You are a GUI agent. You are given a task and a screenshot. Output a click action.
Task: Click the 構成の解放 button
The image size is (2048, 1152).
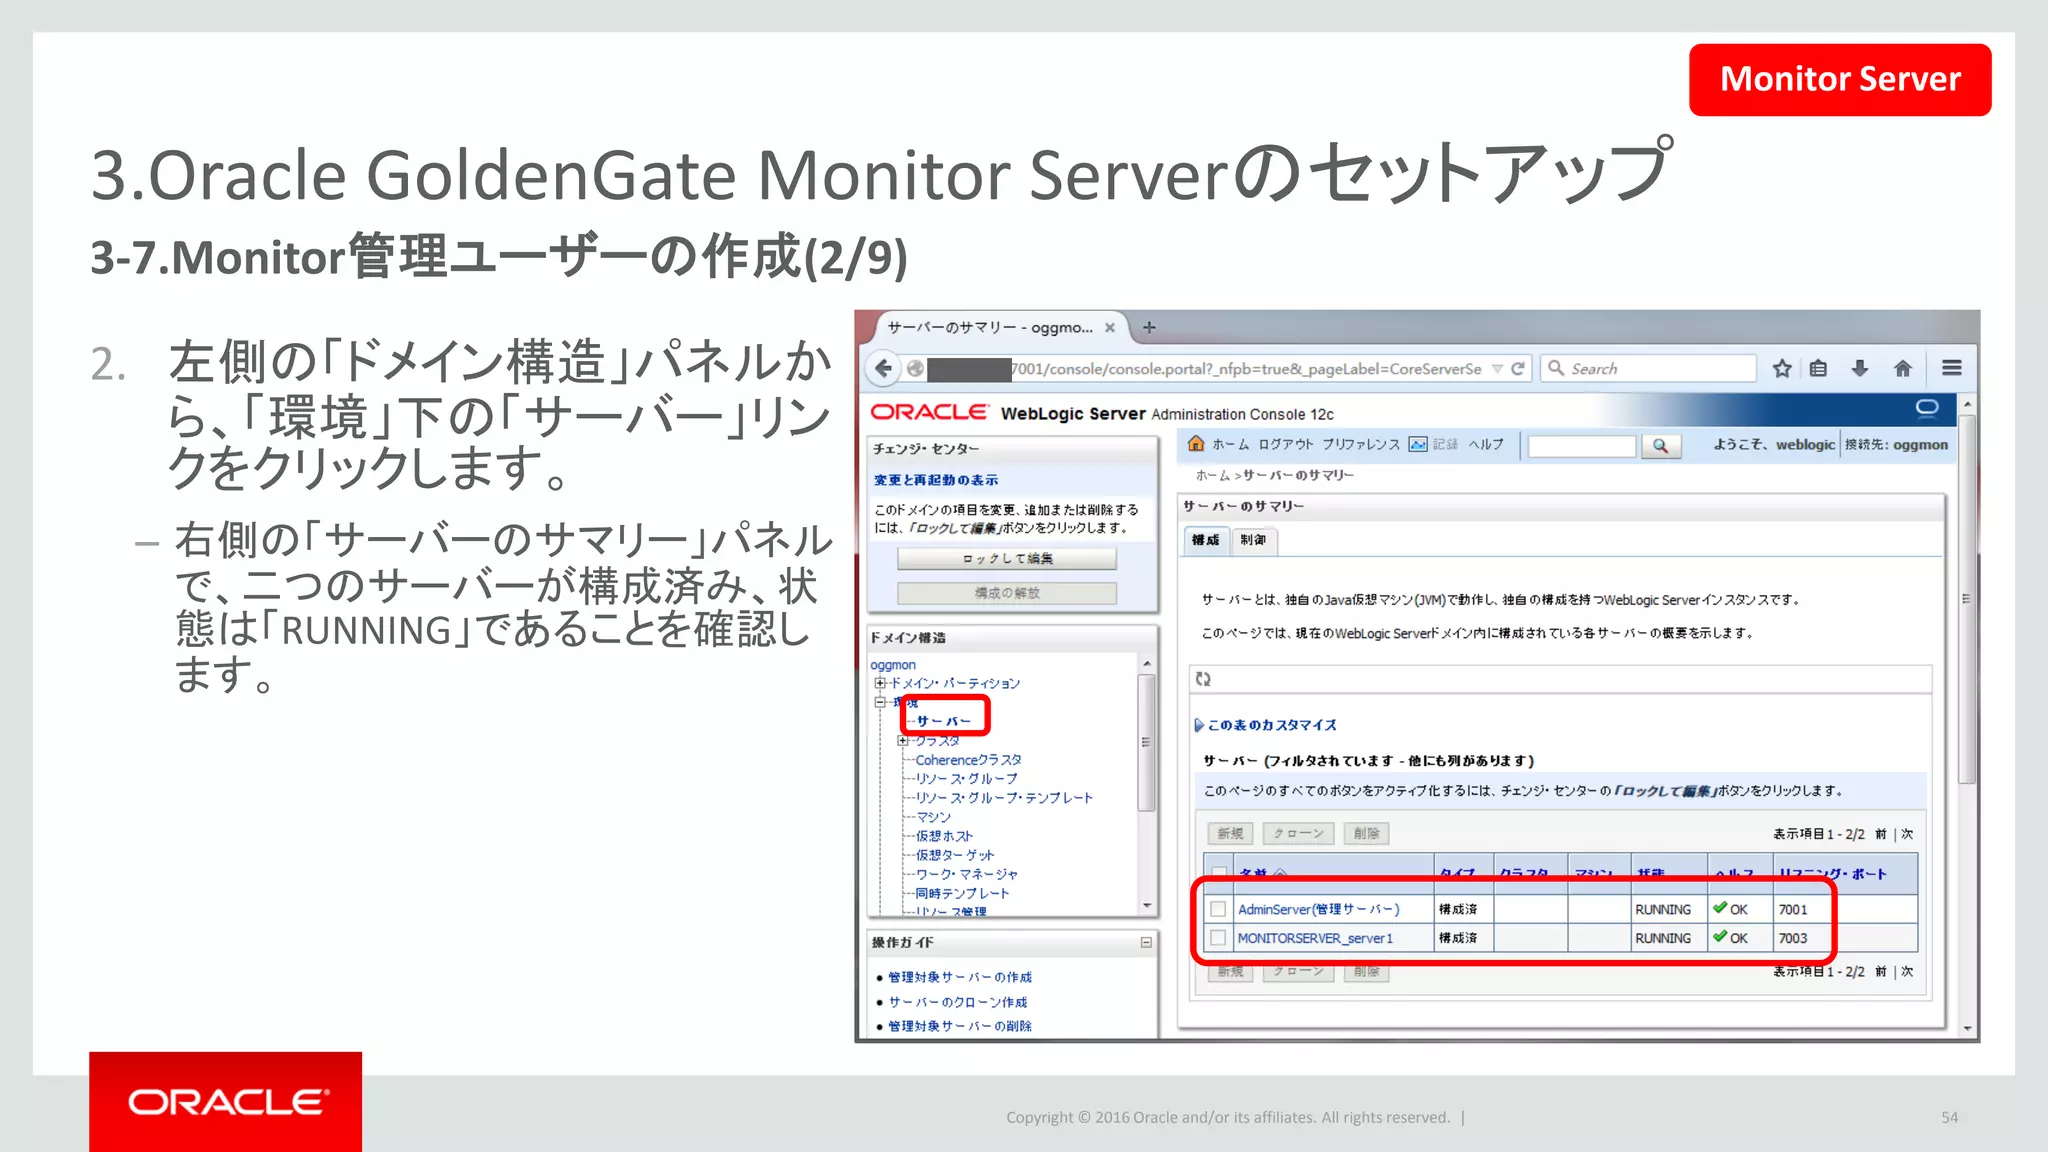coord(1007,593)
